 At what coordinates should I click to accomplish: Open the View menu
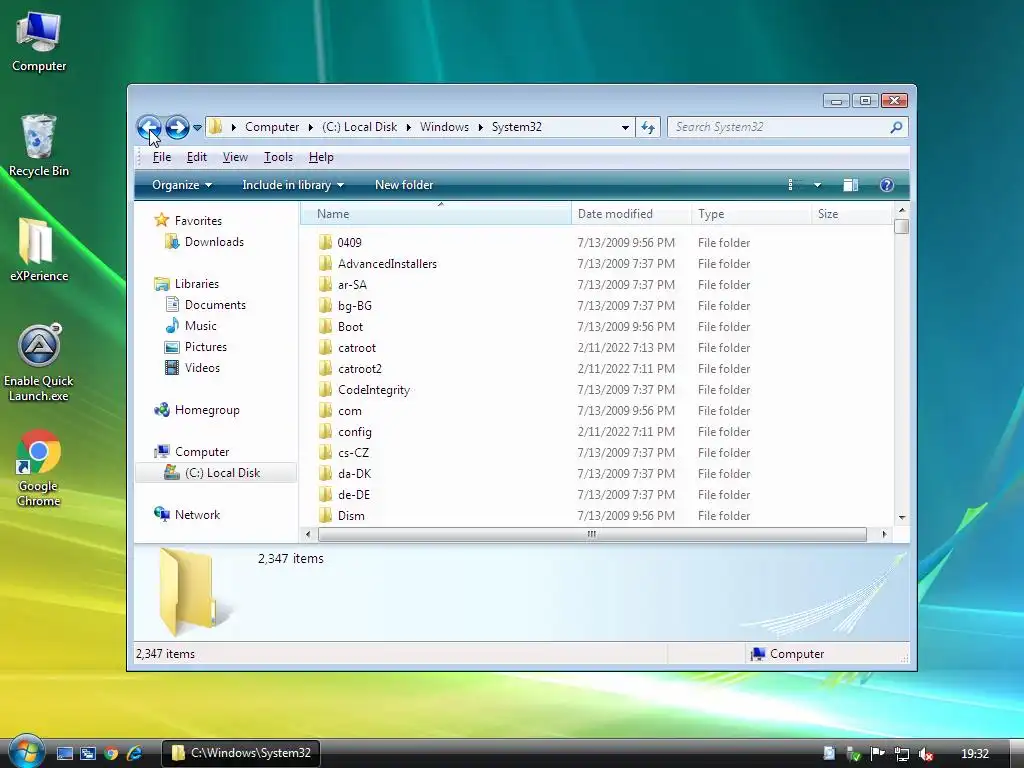pos(235,157)
